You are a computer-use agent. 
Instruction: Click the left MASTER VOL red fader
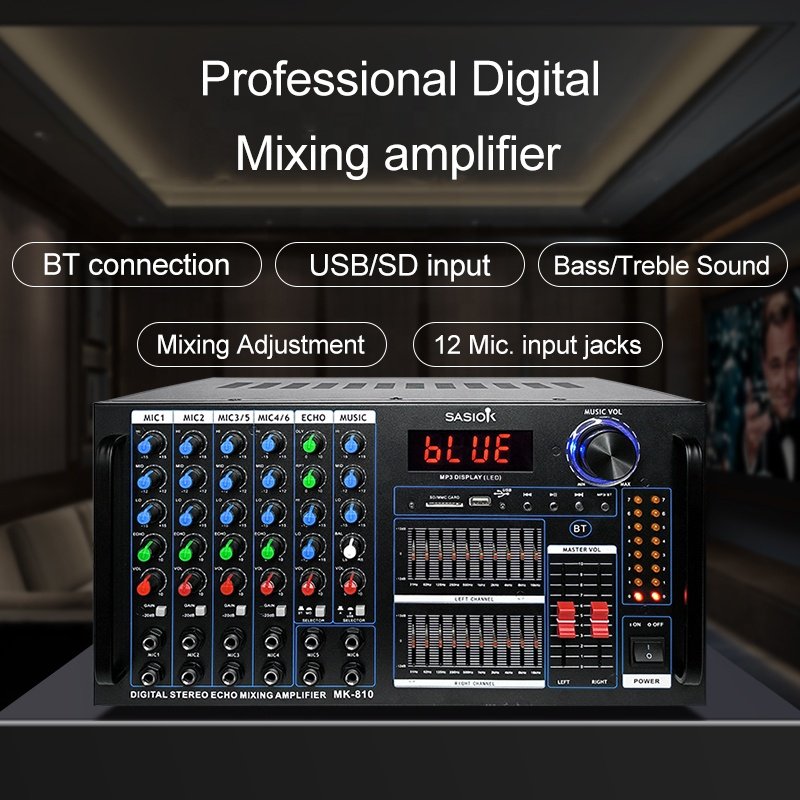(x=566, y=619)
